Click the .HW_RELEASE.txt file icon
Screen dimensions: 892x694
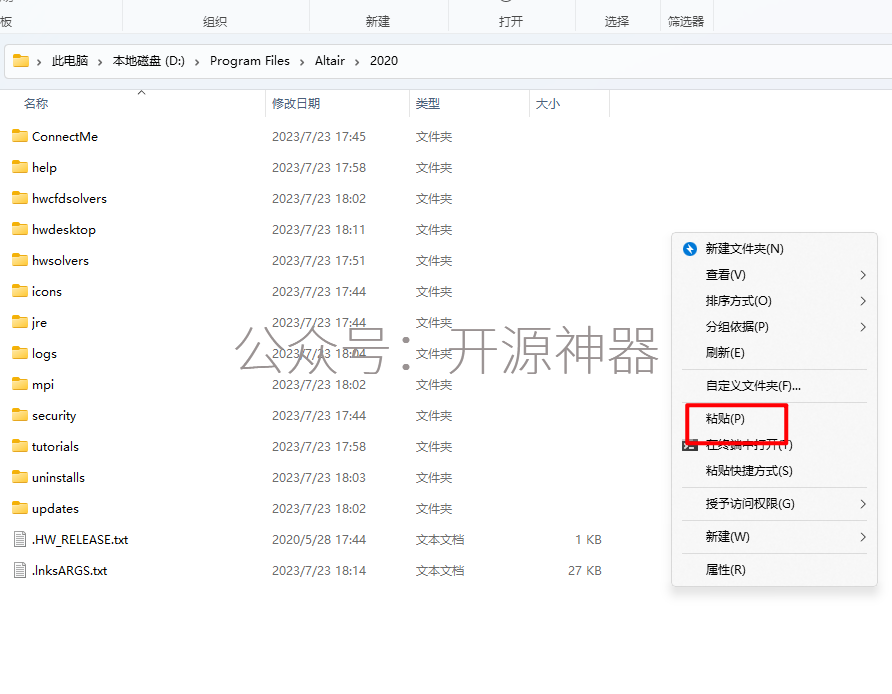20,539
